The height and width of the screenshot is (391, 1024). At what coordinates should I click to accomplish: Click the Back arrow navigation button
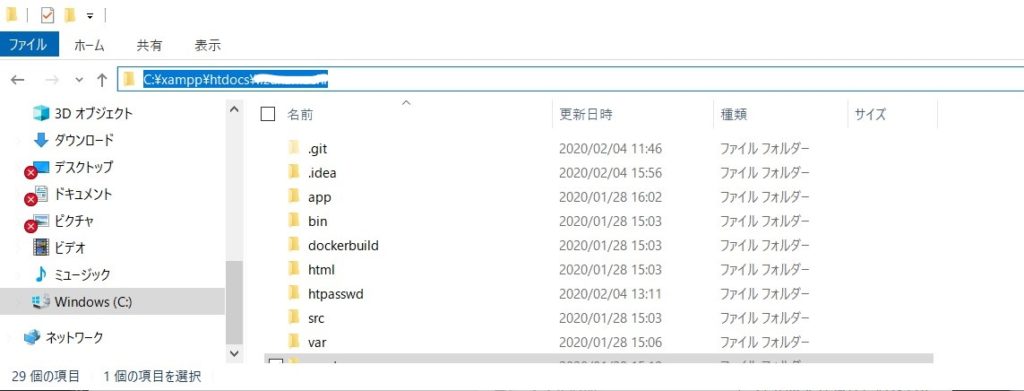[18, 80]
